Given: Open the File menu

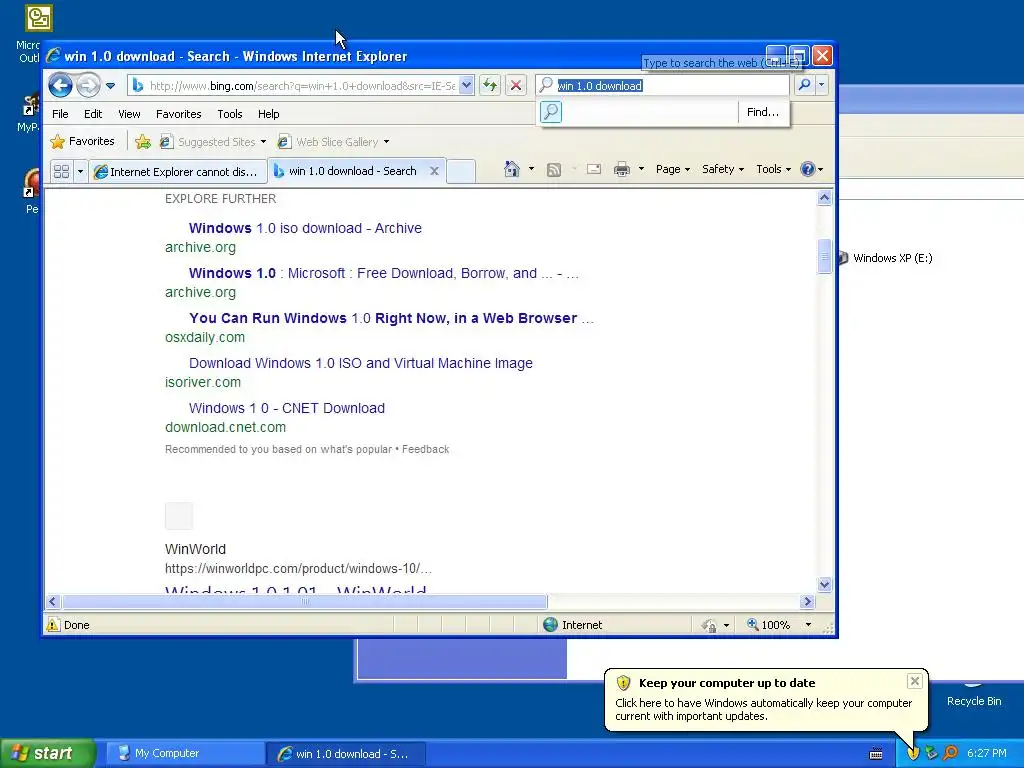Looking at the screenshot, I should (60, 114).
